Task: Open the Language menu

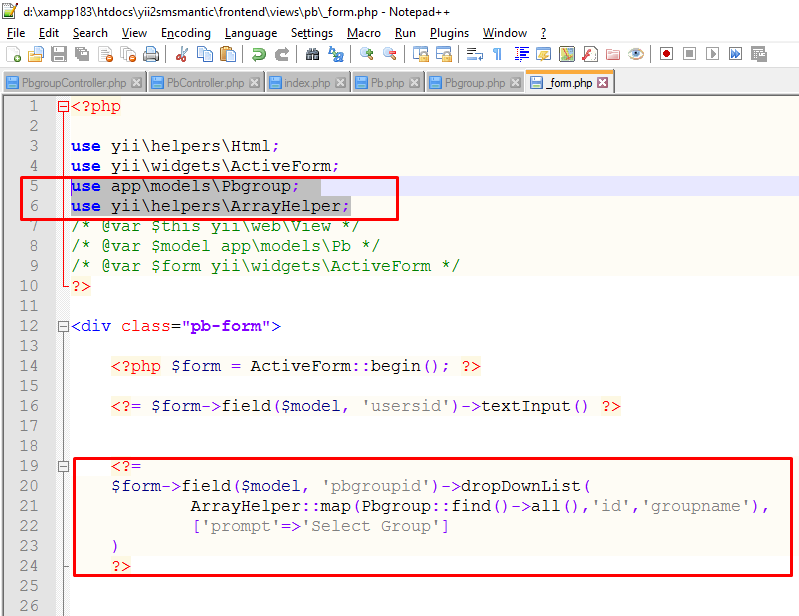Action: coord(251,33)
